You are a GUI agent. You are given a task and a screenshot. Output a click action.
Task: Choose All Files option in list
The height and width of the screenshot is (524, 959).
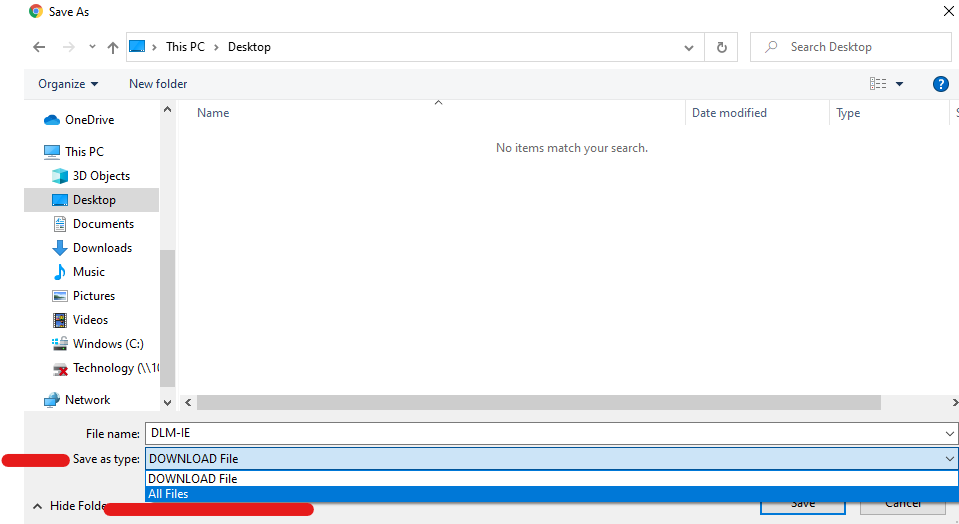click(x=552, y=494)
